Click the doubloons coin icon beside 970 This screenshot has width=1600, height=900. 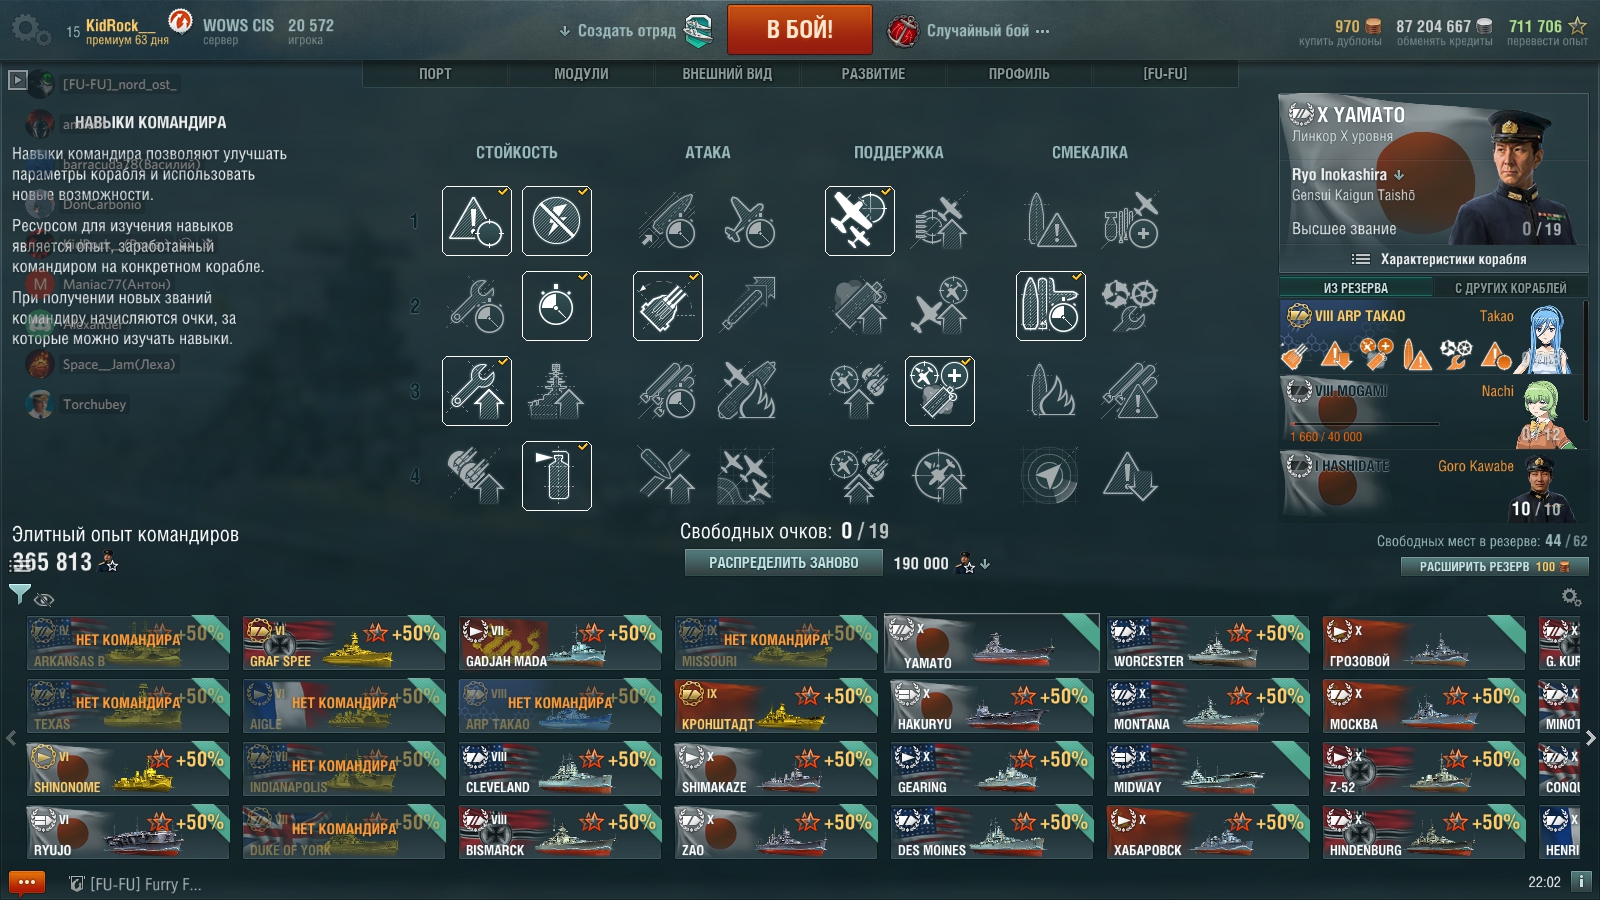[x=1373, y=27]
